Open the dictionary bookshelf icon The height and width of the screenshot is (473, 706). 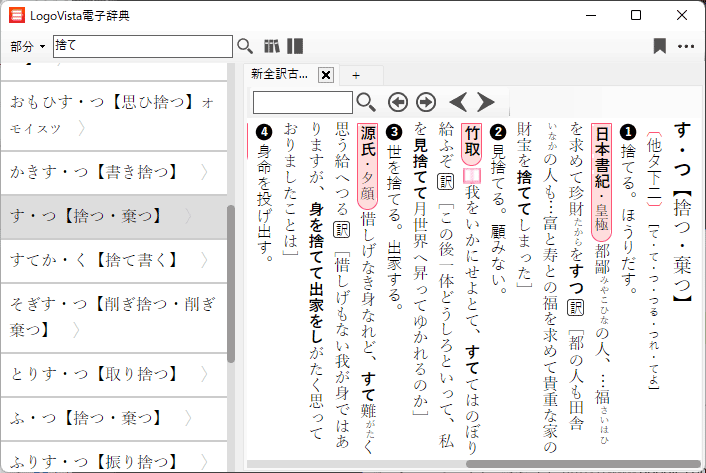[272, 46]
